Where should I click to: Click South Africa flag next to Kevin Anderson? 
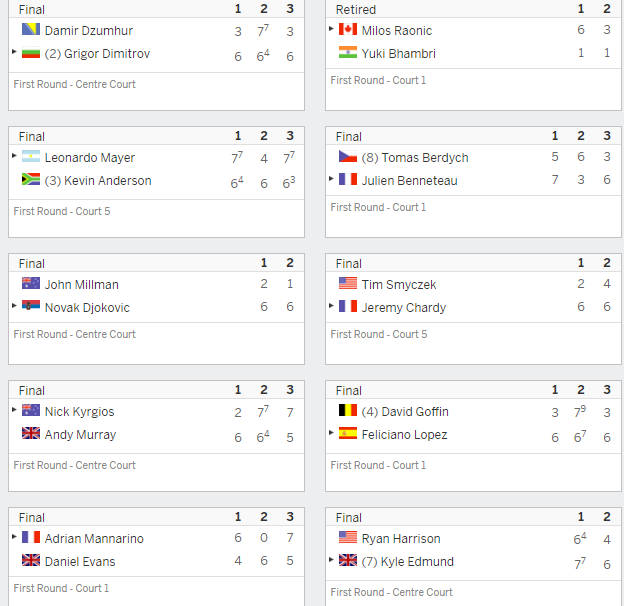point(31,179)
